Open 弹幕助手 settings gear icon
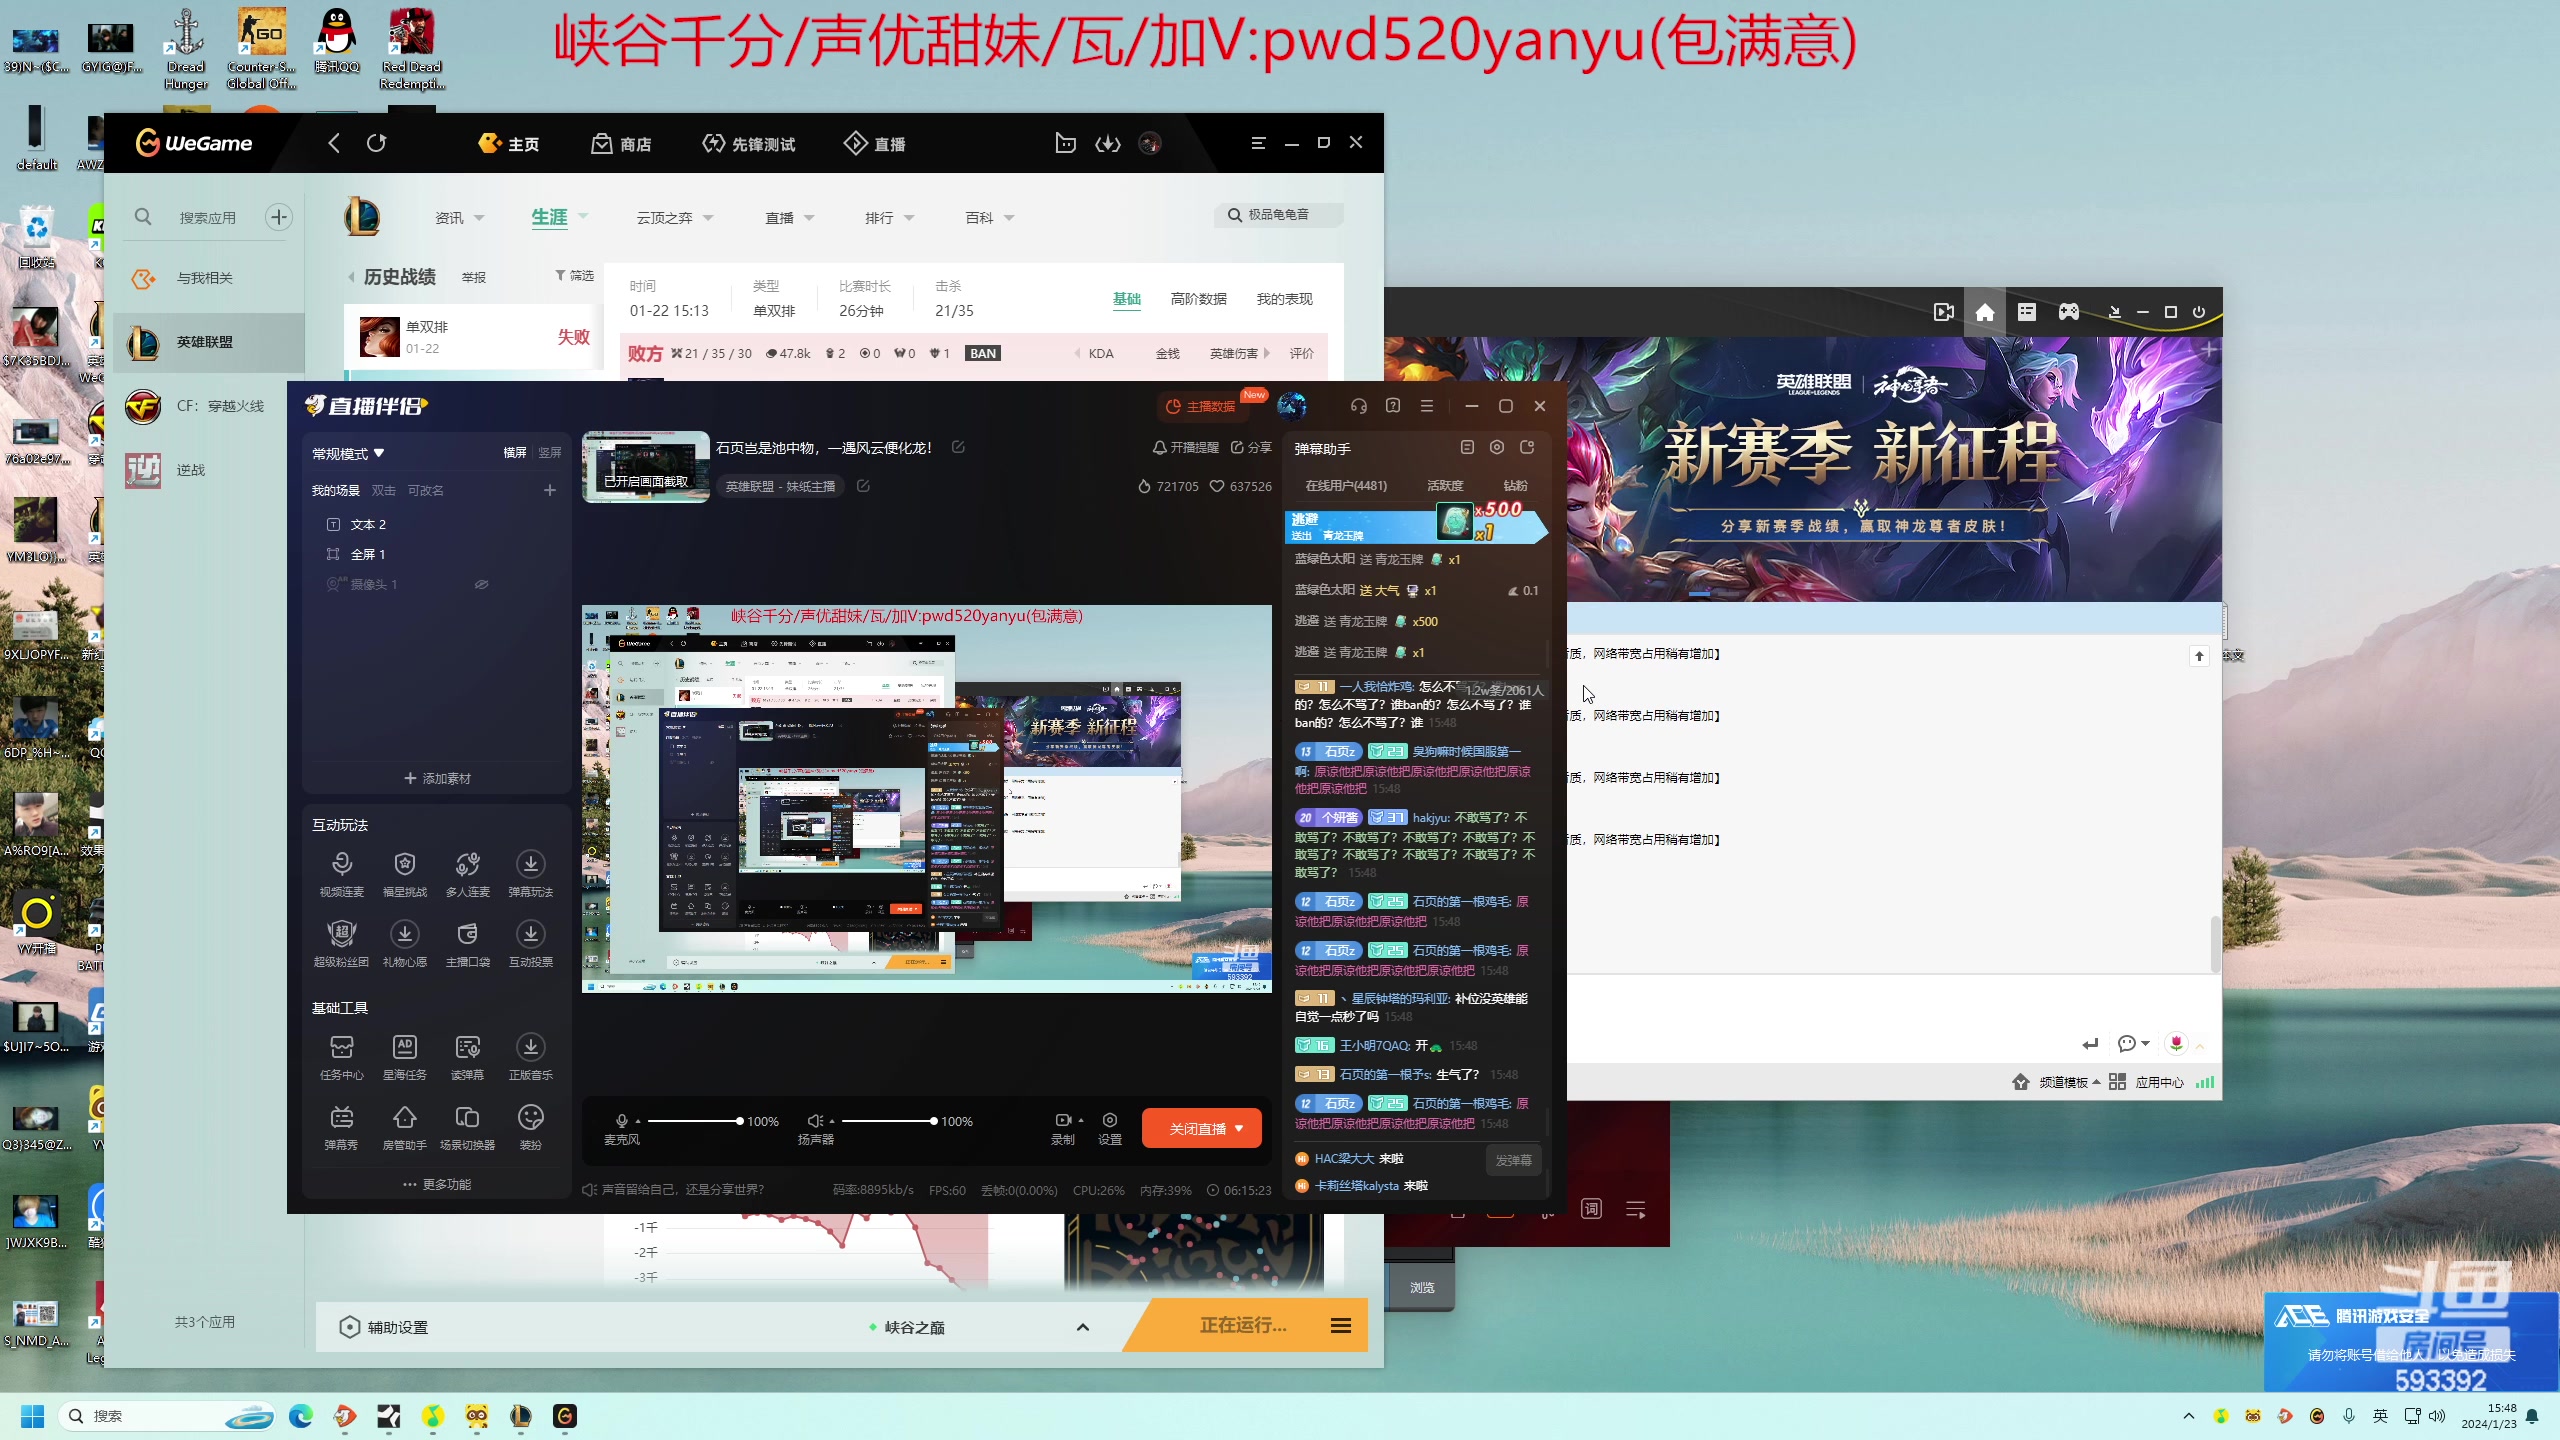2560x1440 pixels. point(1497,448)
